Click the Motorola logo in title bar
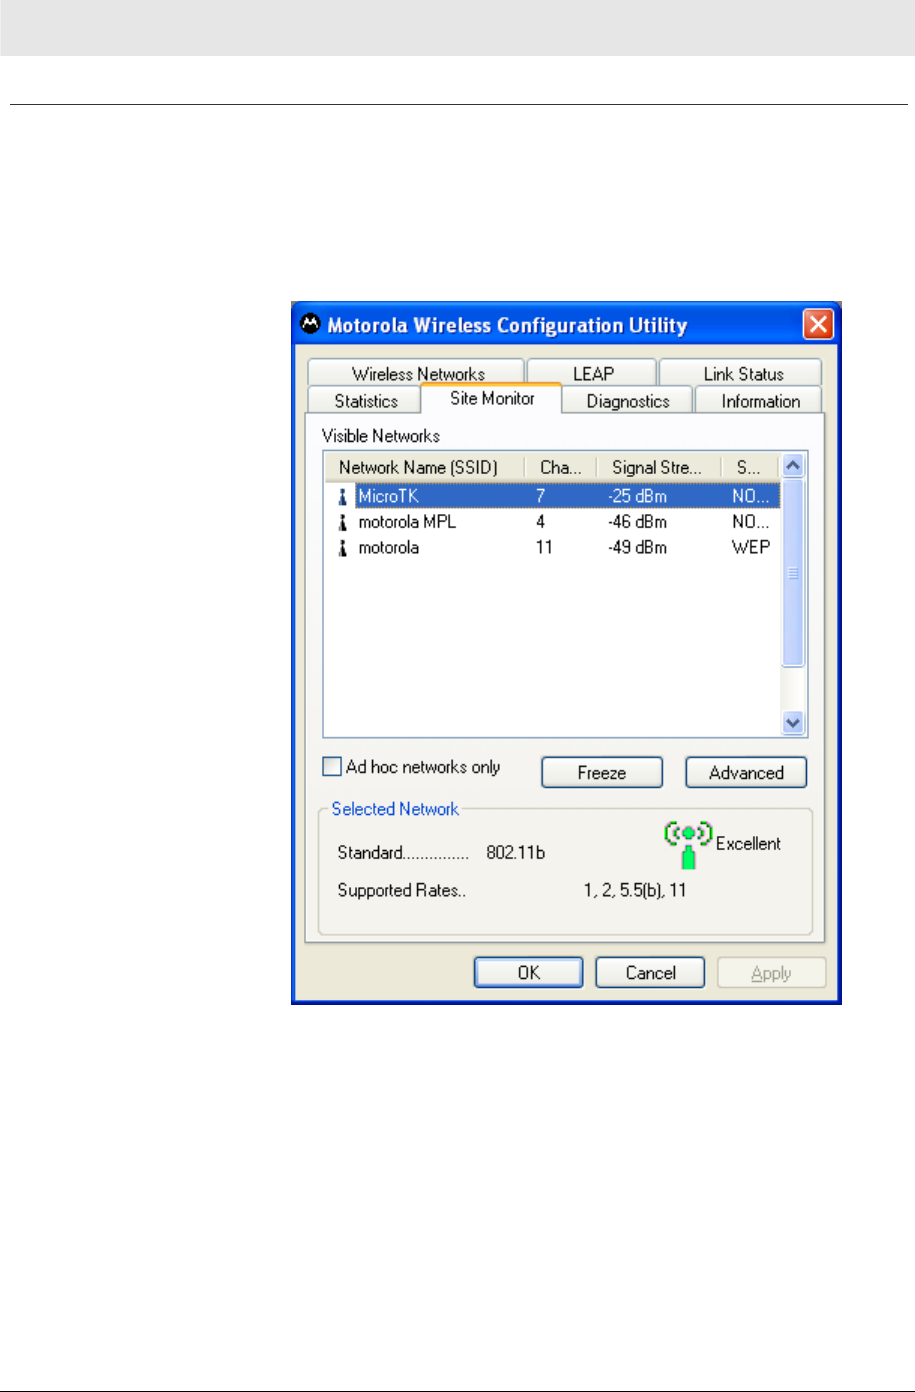 [311, 325]
